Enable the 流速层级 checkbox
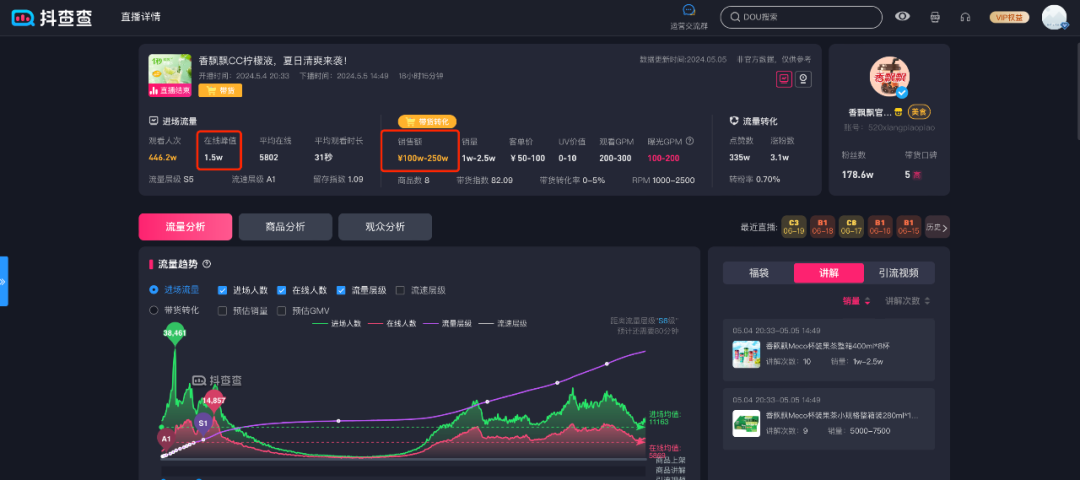 [x=400, y=290]
